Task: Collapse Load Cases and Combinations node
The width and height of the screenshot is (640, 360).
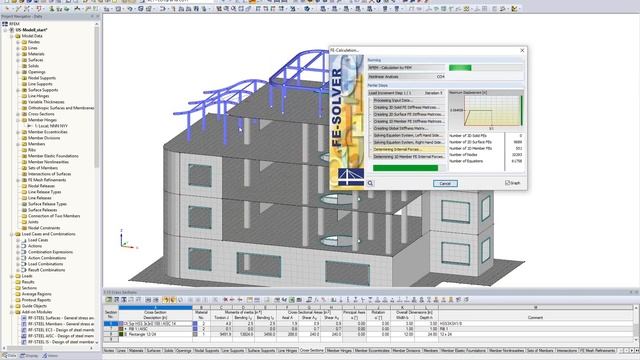Action: pyautogui.click(x=12, y=234)
